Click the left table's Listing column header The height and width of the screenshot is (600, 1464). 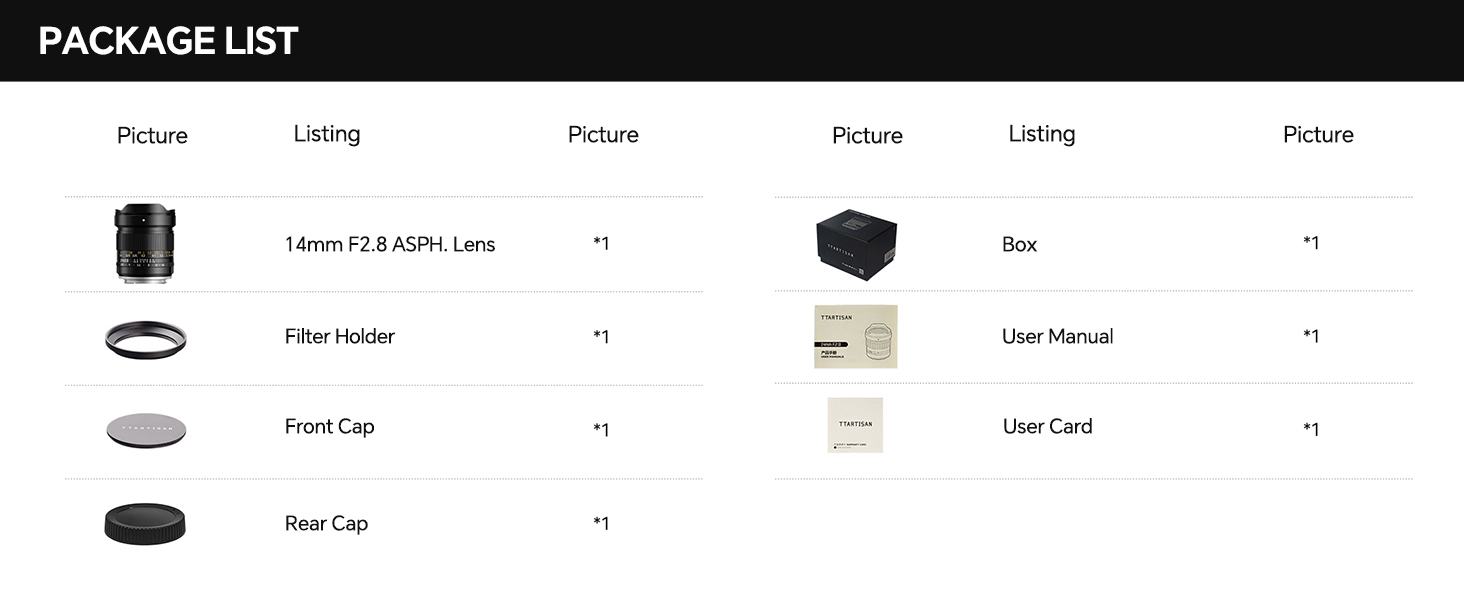[327, 134]
